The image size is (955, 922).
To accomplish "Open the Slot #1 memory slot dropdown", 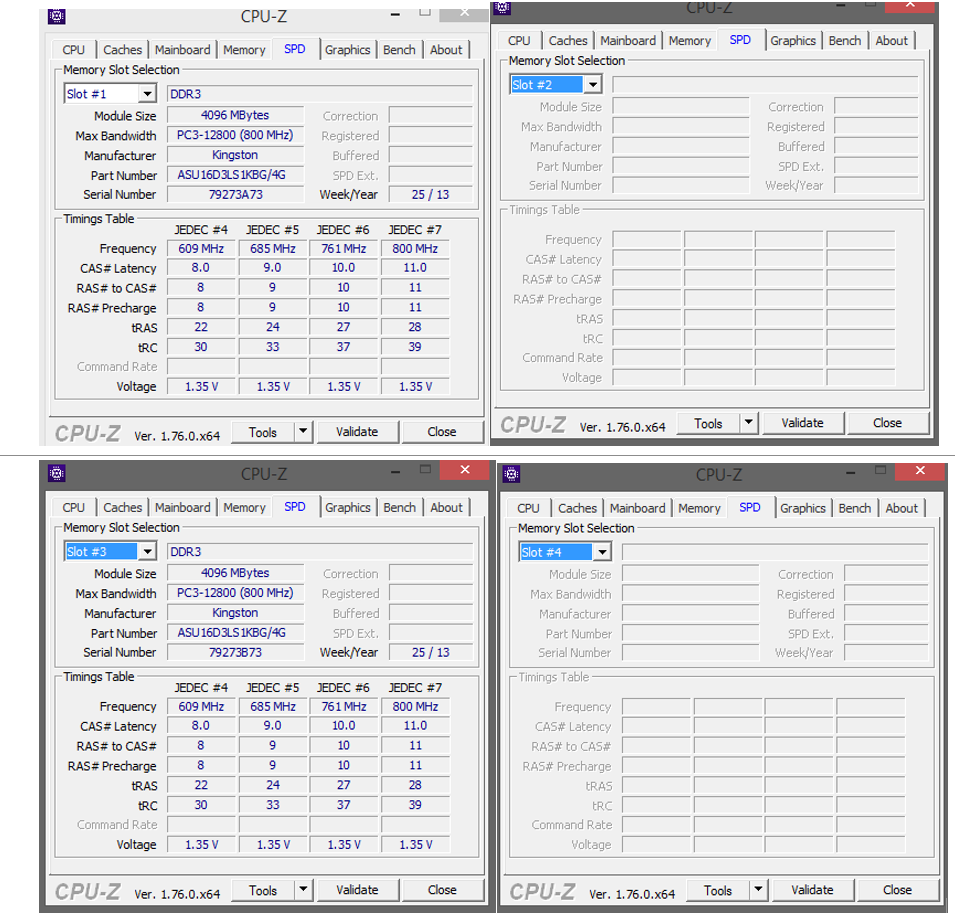I will (x=147, y=94).
